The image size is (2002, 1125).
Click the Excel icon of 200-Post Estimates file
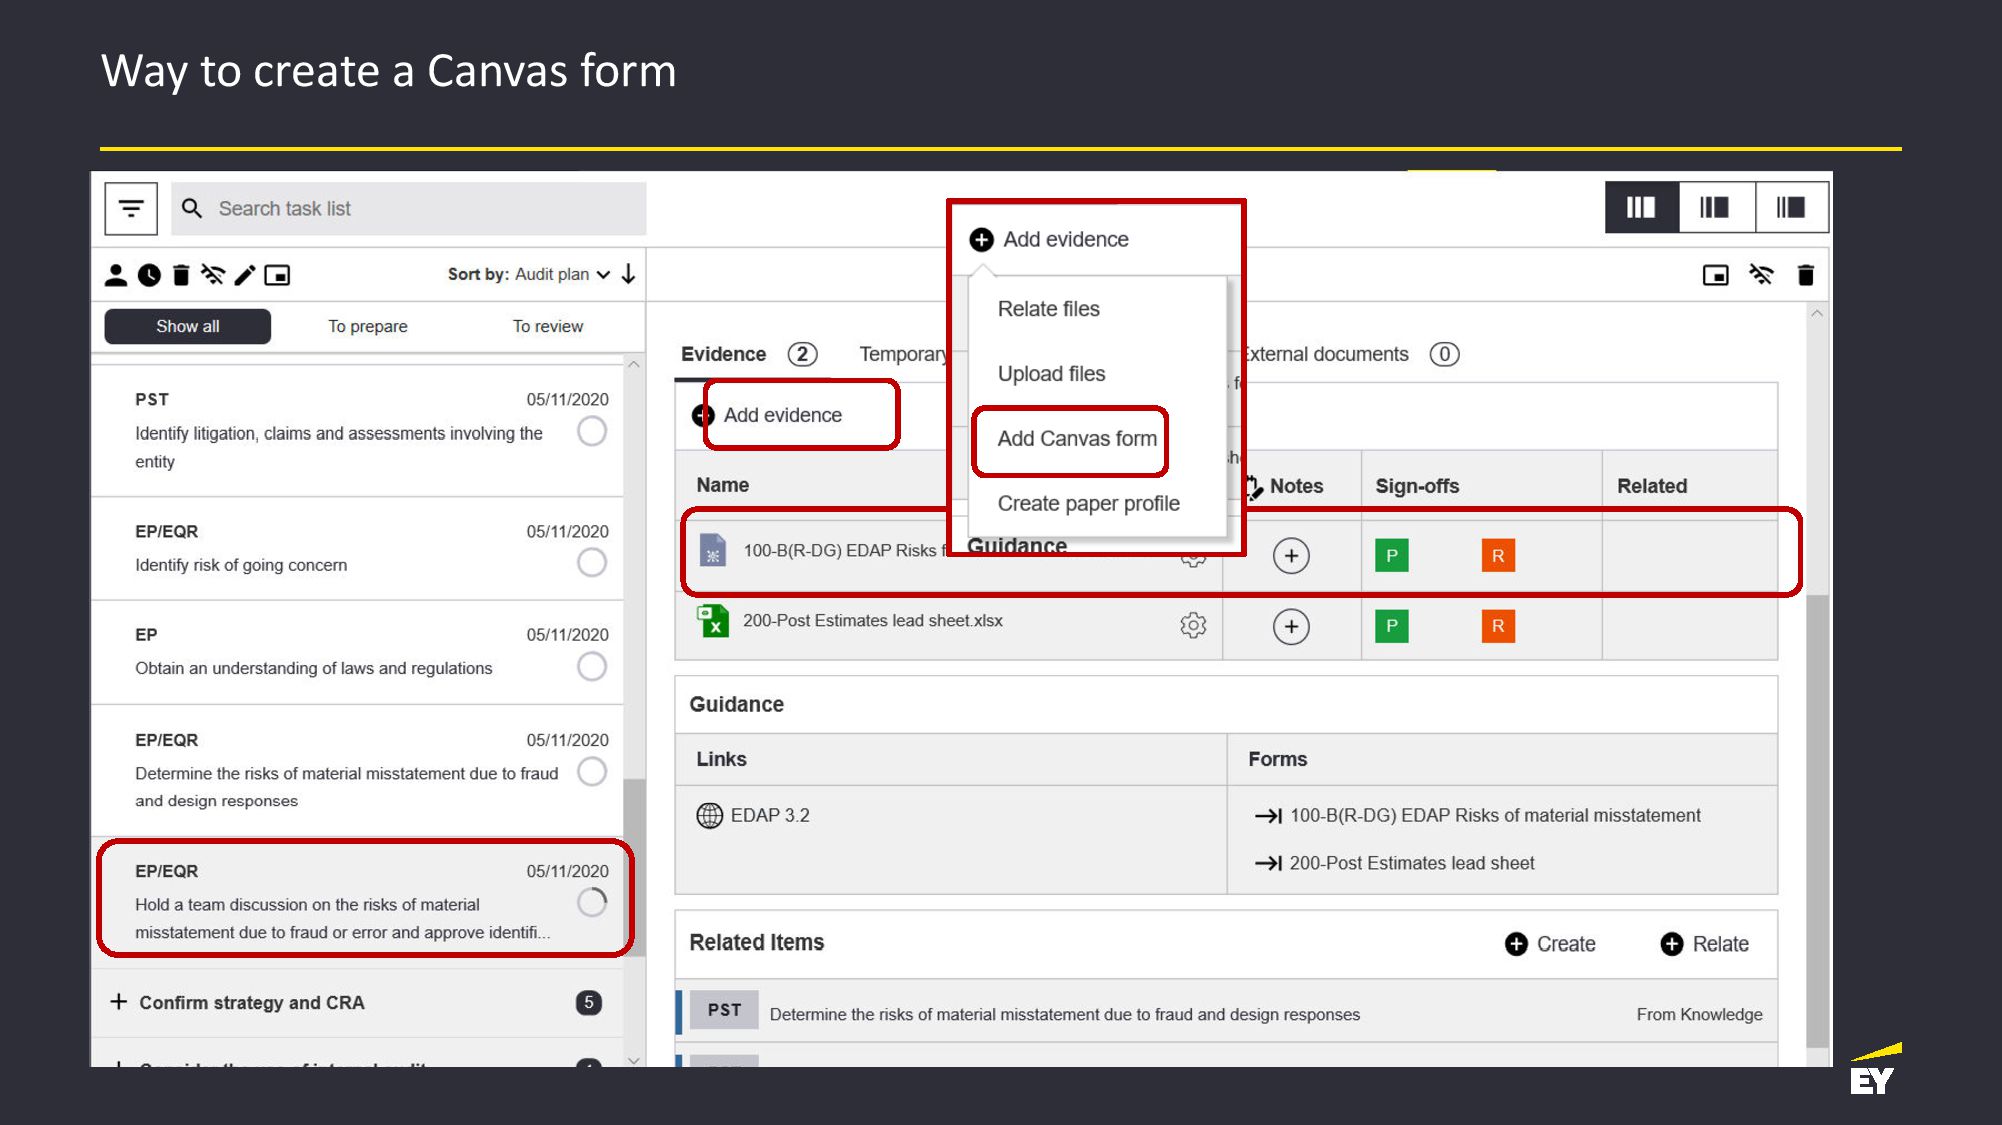(x=713, y=621)
